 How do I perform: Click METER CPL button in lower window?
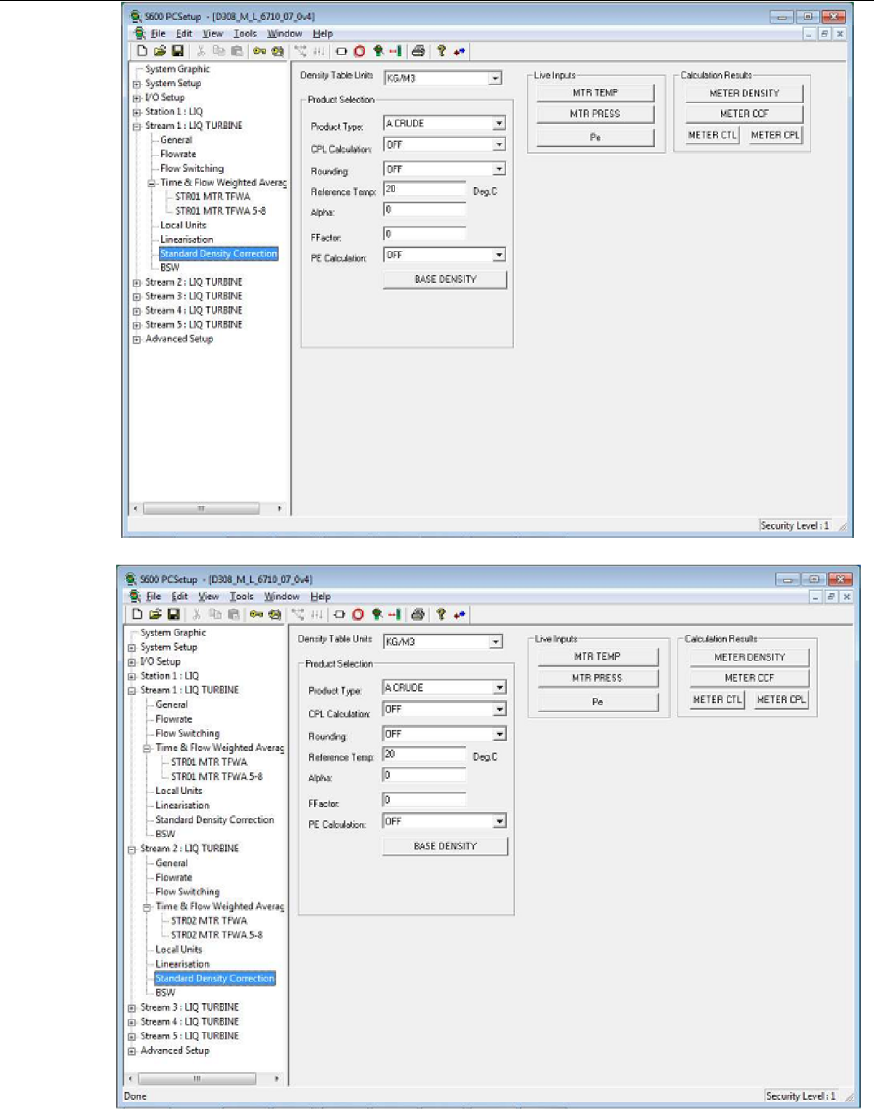tap(781, 700)
